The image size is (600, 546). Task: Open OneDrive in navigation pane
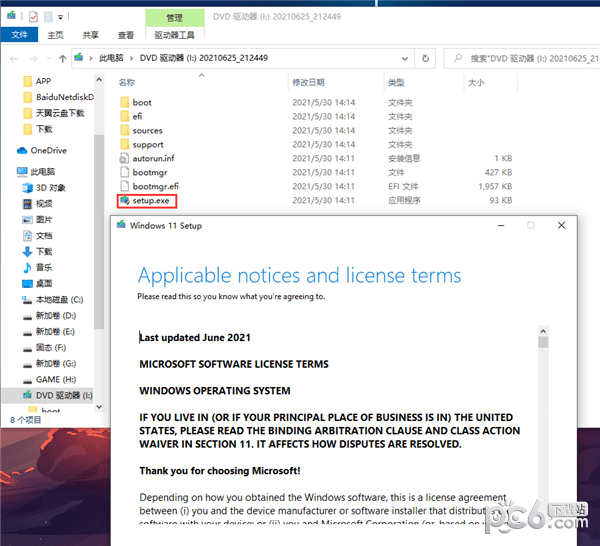pyautogui.click(x=42, y=150)
